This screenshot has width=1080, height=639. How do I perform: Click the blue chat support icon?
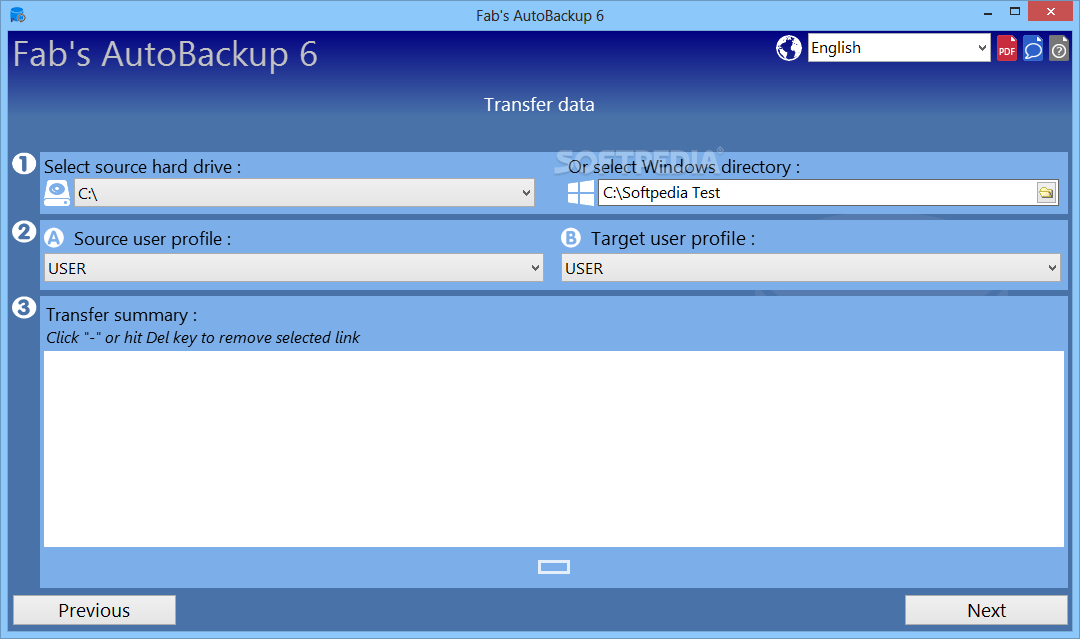coord(1032,48)
